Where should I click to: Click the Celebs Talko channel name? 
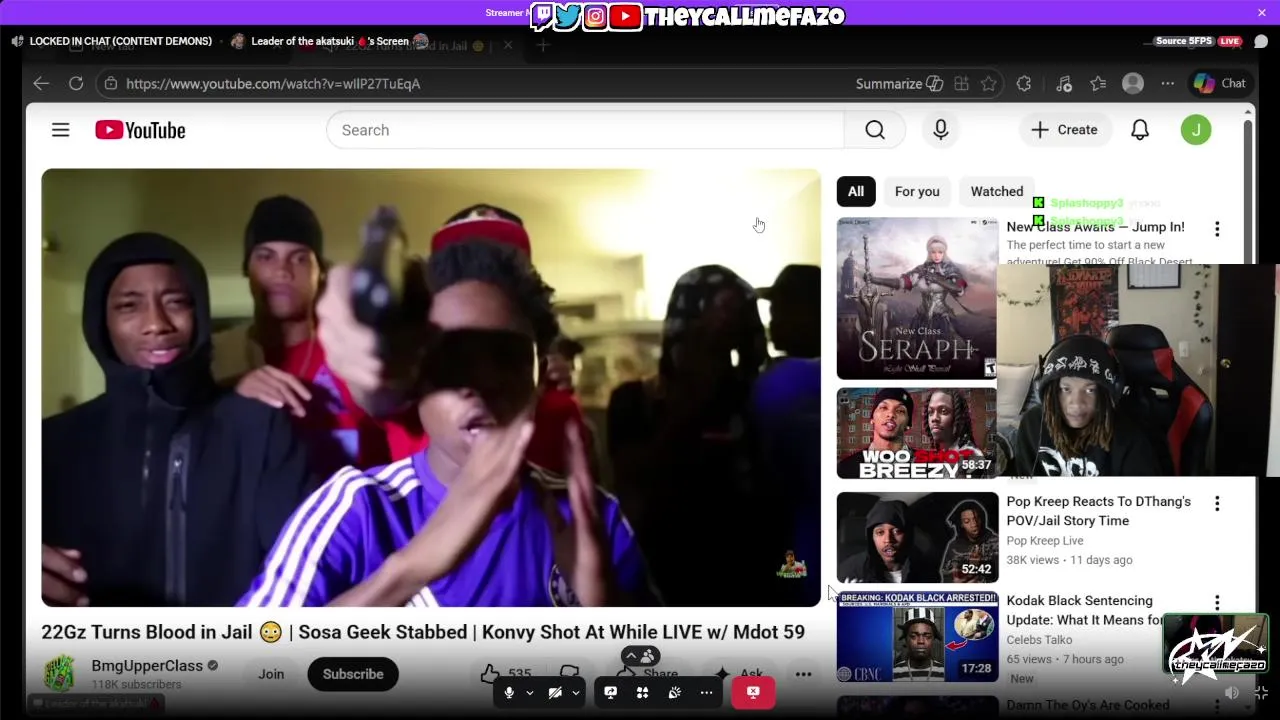coord(1039,640)
